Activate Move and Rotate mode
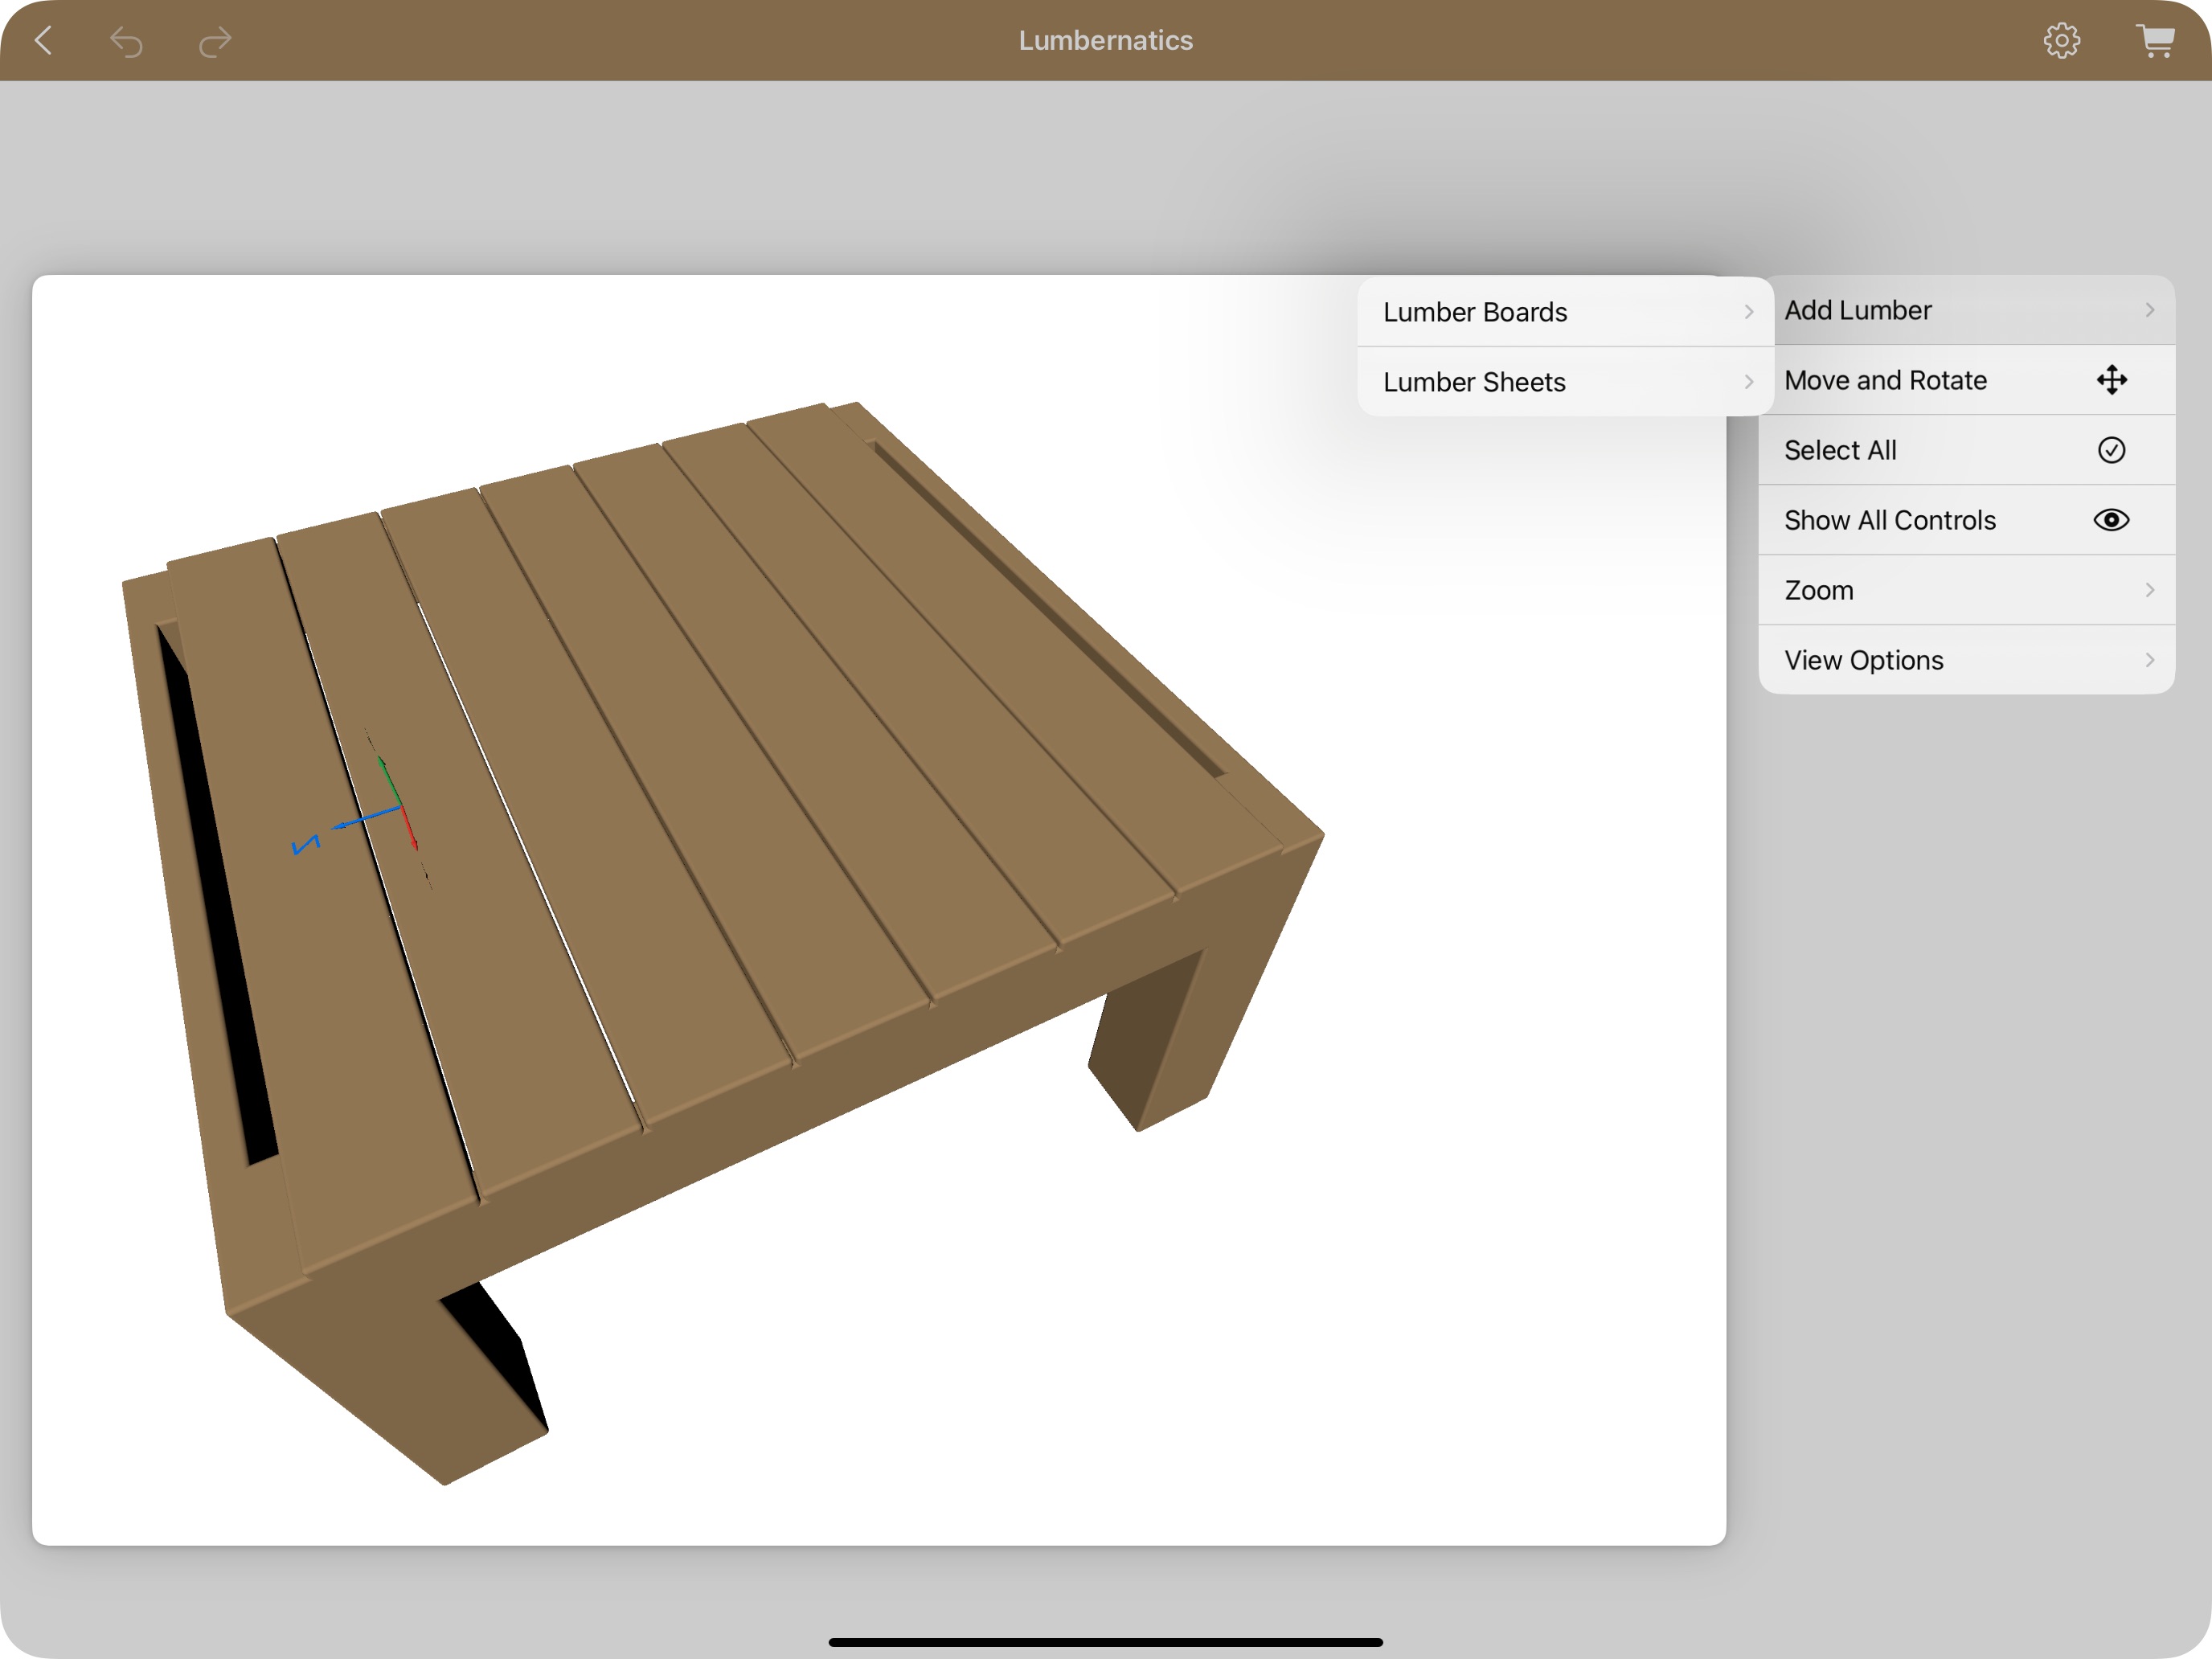The height and width of the screenshot is (1659, 2212). tap(1885, 380)
